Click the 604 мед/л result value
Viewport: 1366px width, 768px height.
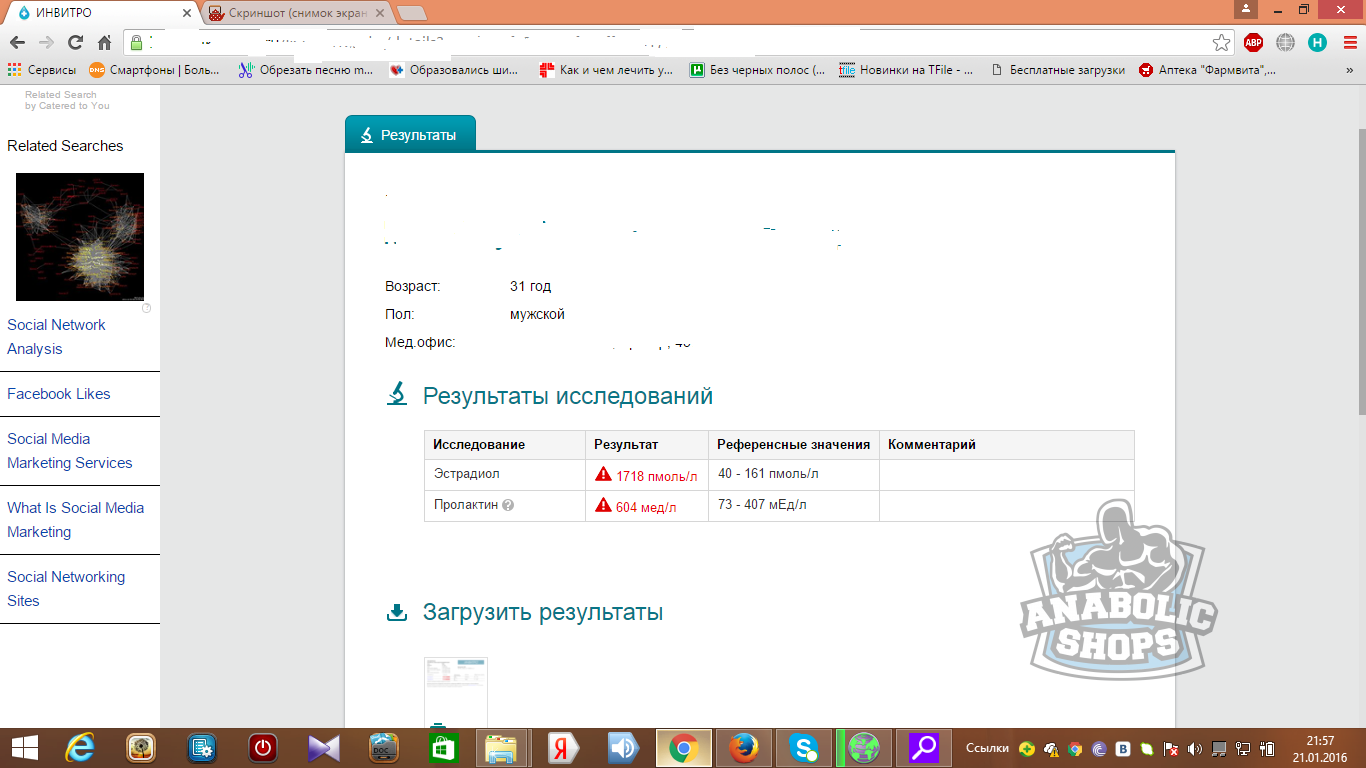click(x=646, y=507)
